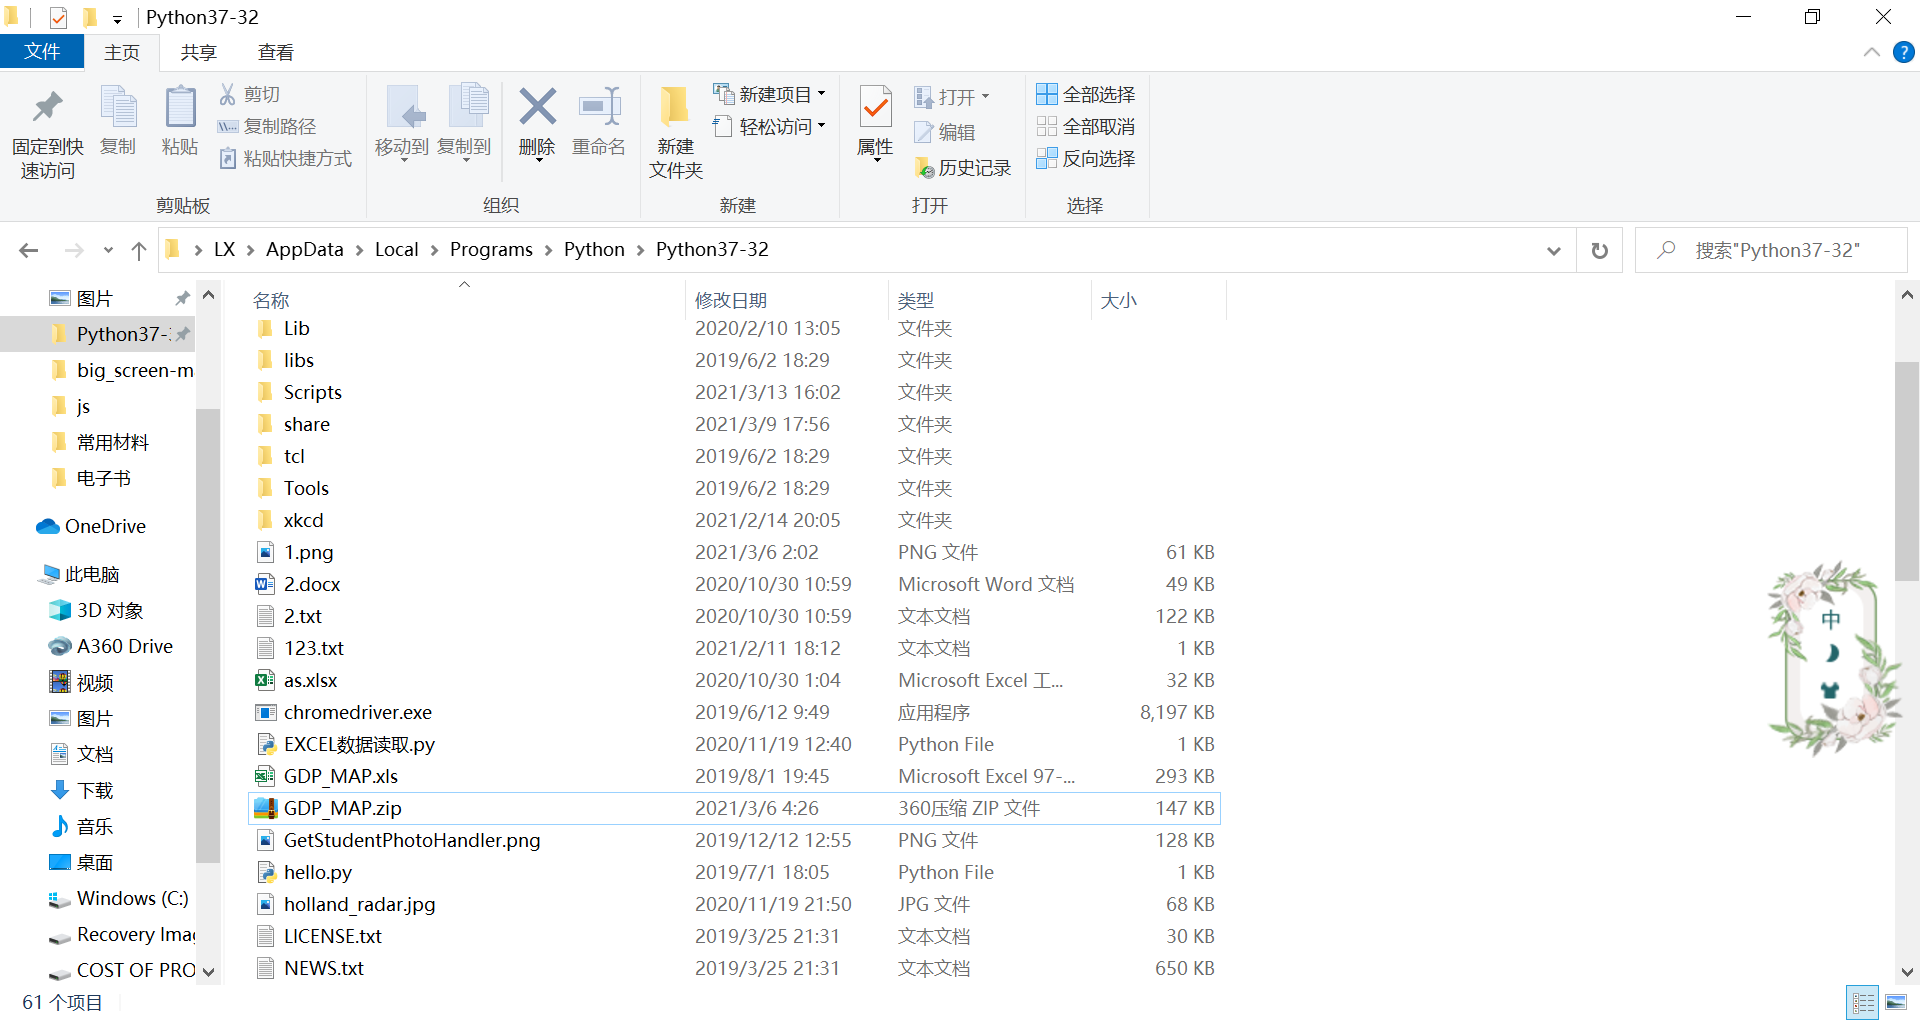This screenshot has width=1920, height=1020.
Task: Switch to details view in status bar
Action: tap(1863, 1002)
